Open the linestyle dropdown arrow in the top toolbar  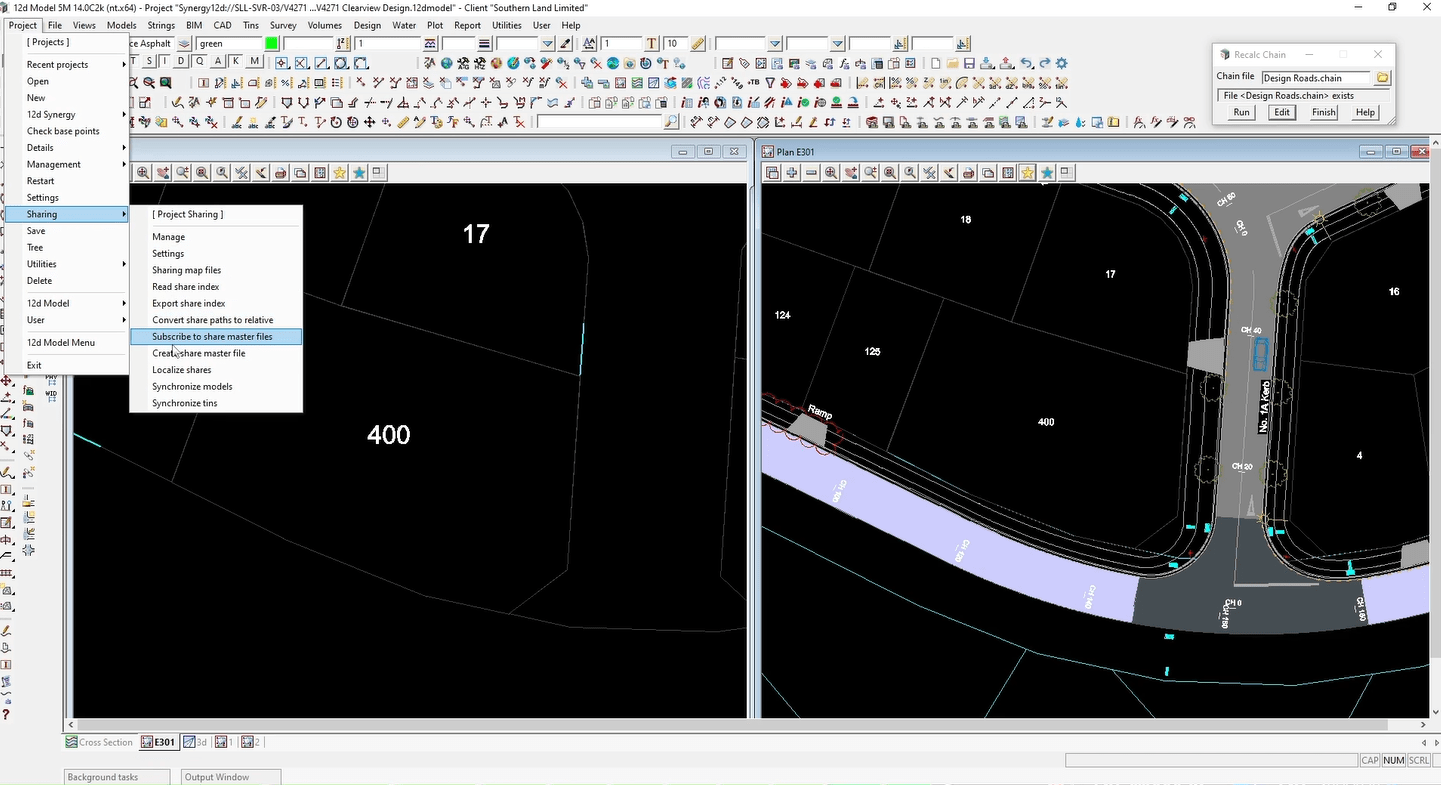click(547, 44)
